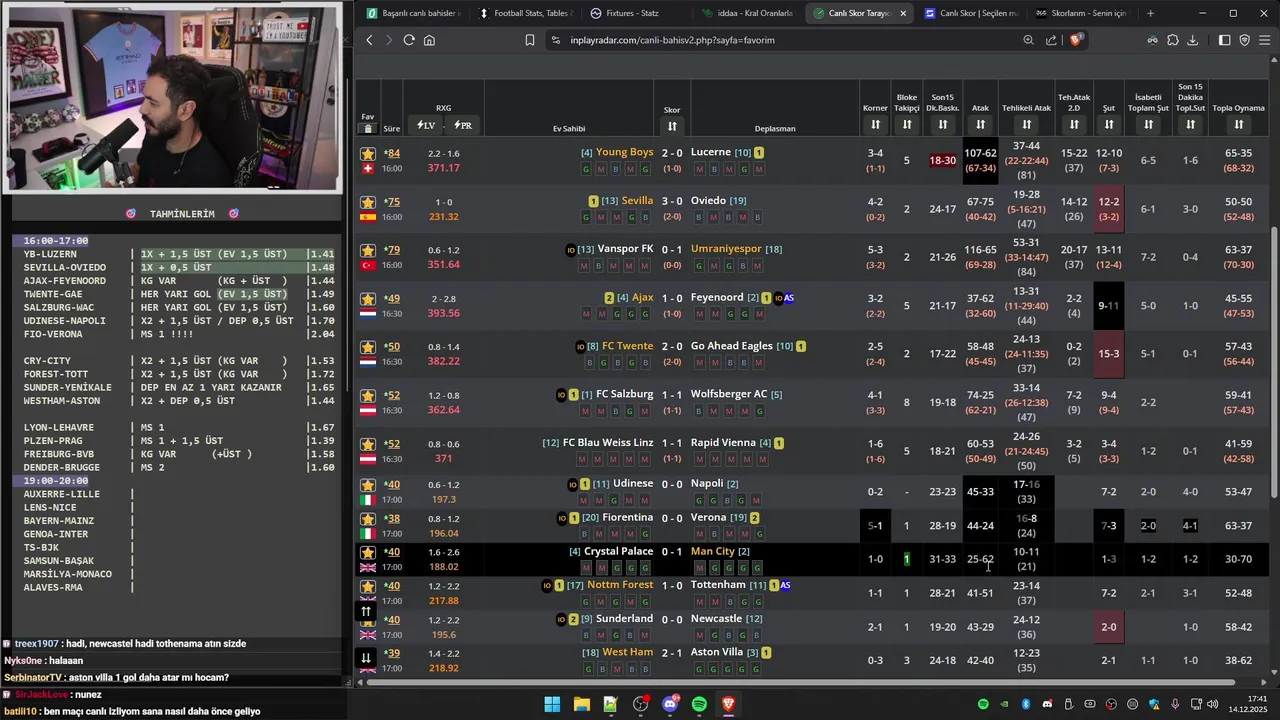The width and height of the screenshot is (1280, 720).
Task: Toggle favorite star for FC Salzburg match
Action: coord(368,396)
